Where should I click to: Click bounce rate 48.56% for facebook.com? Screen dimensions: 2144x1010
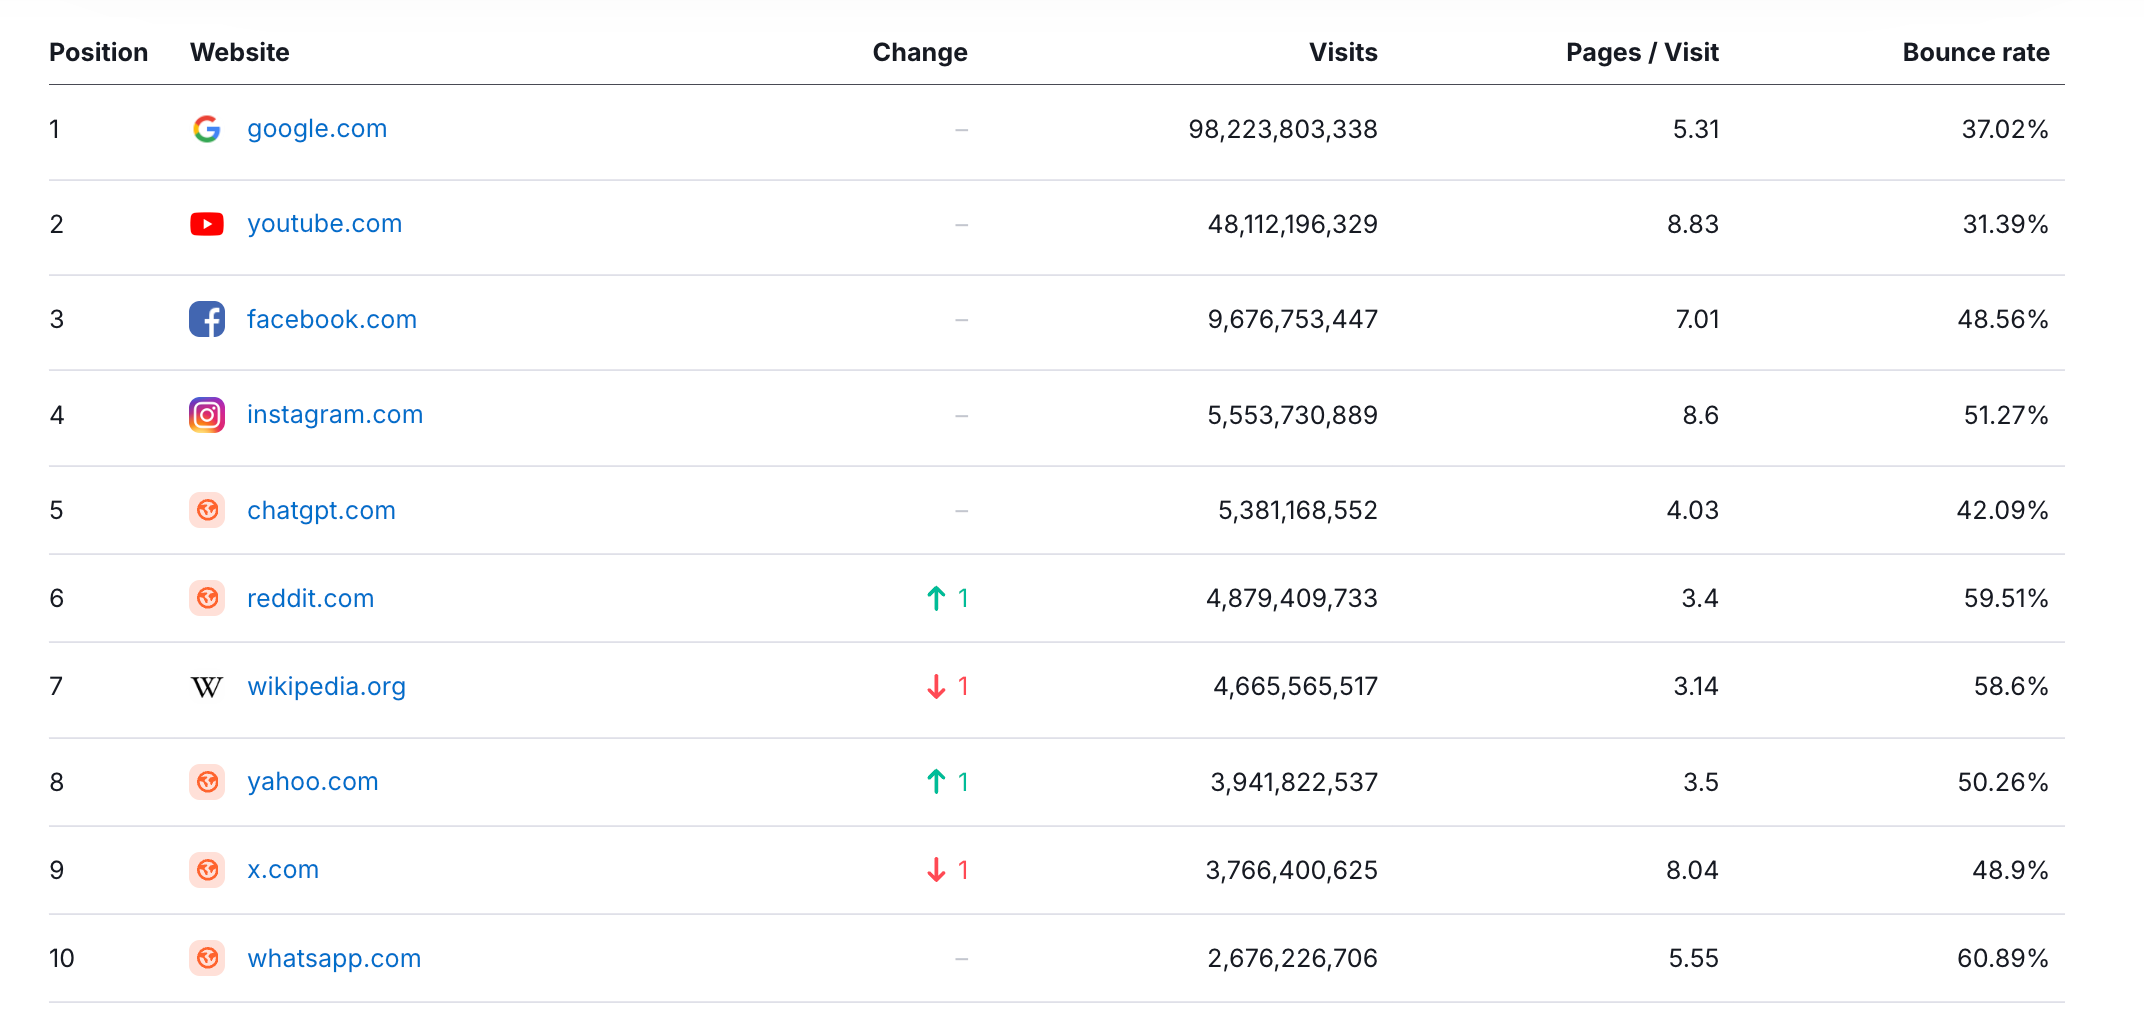[x=2003, y=319]
